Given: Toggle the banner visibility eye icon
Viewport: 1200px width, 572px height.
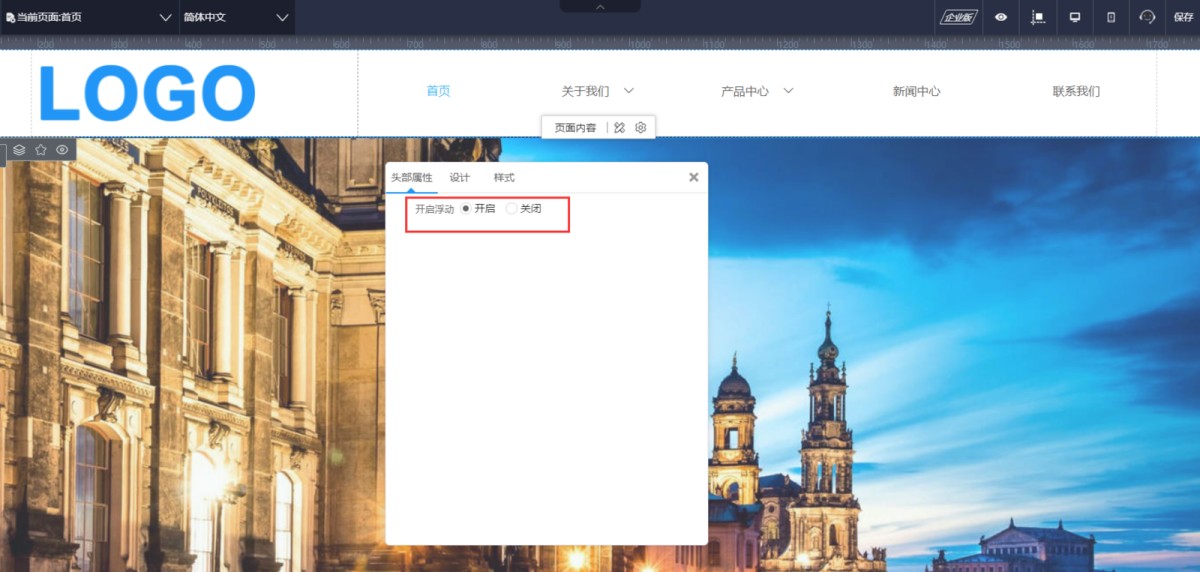Looking at the screenshot, I should pos(62,149).
